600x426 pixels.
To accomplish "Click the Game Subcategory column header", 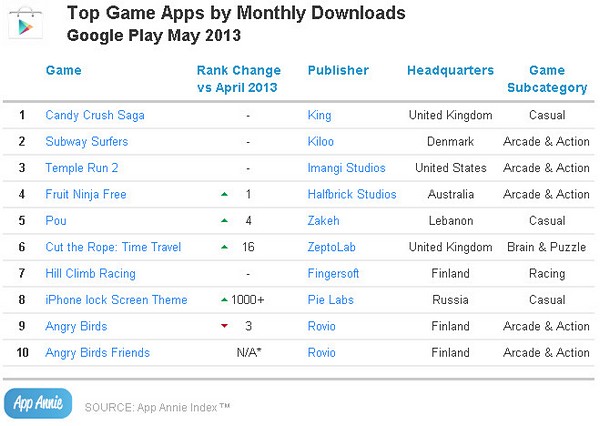I will pos(547,79).
